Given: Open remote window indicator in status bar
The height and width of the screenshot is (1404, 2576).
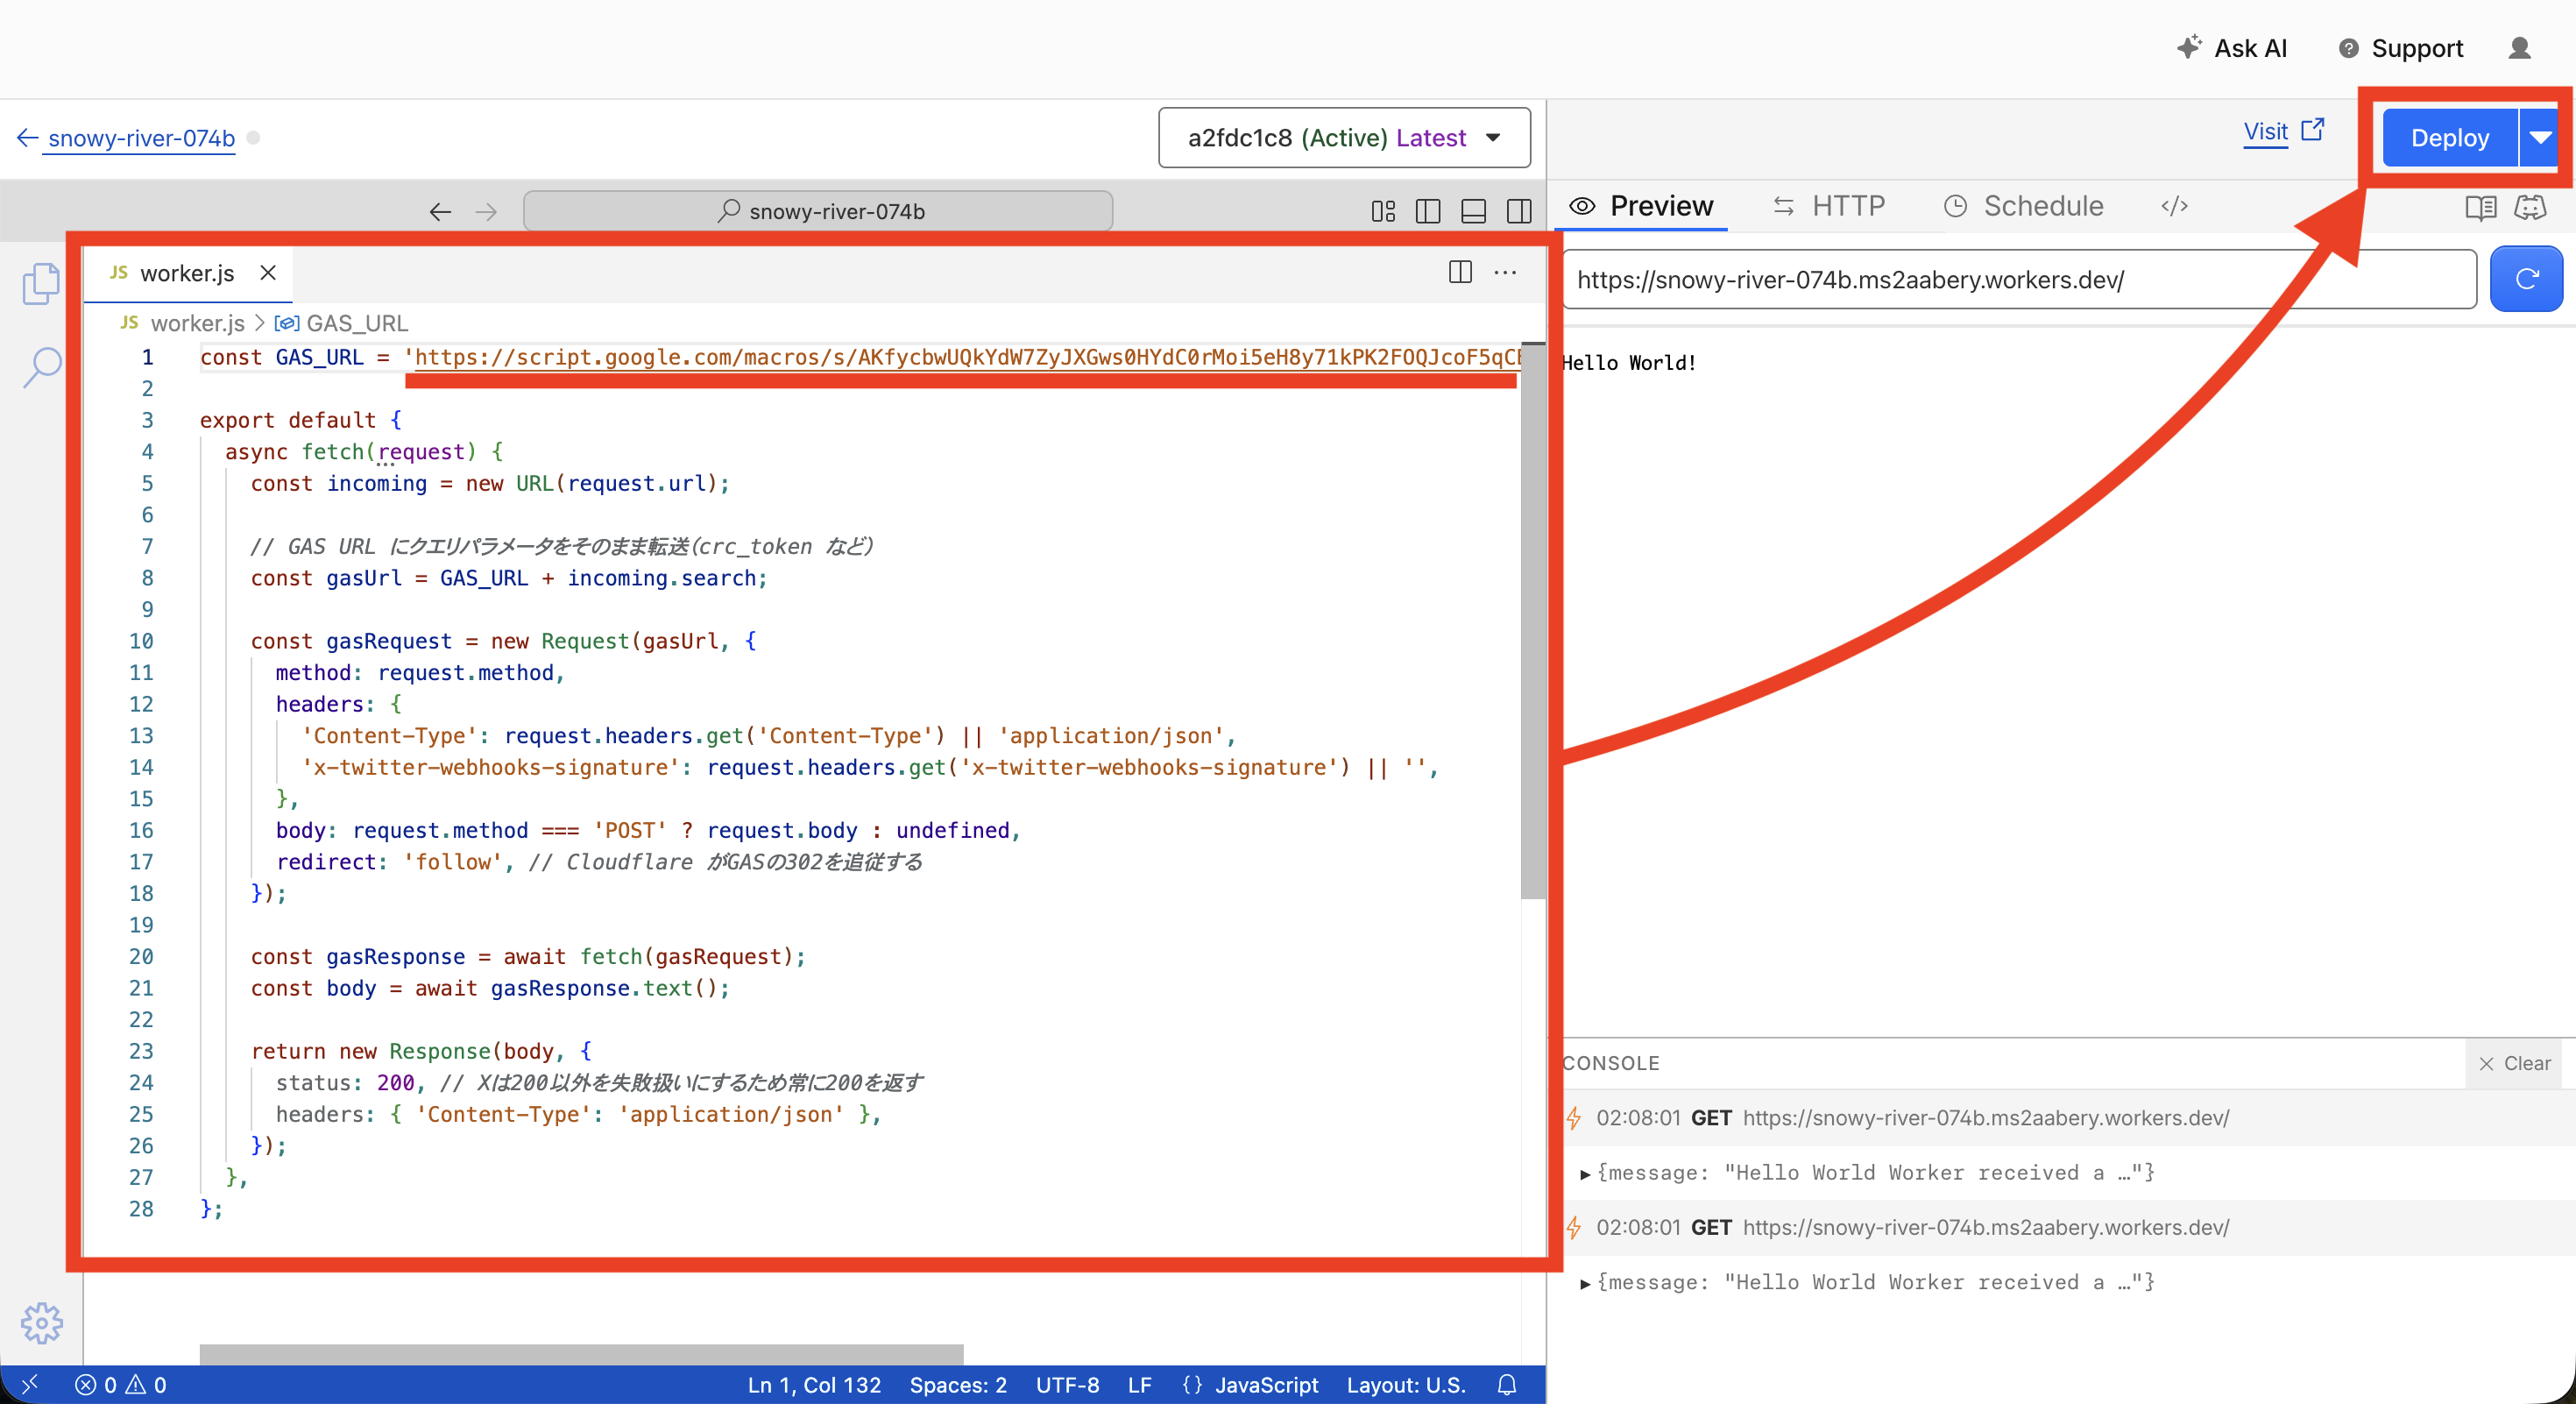Looking at the screenshot, I should (30, 1384).
